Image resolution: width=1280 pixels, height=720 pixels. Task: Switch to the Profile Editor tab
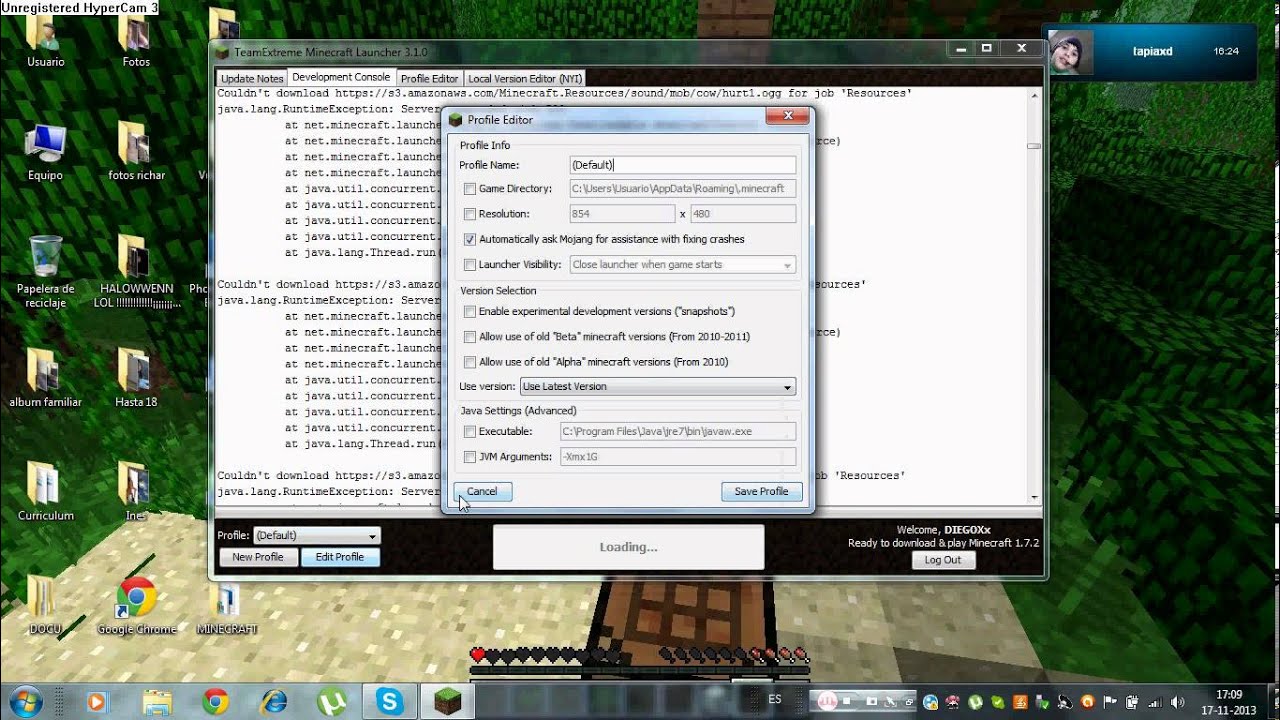[429, 78]
